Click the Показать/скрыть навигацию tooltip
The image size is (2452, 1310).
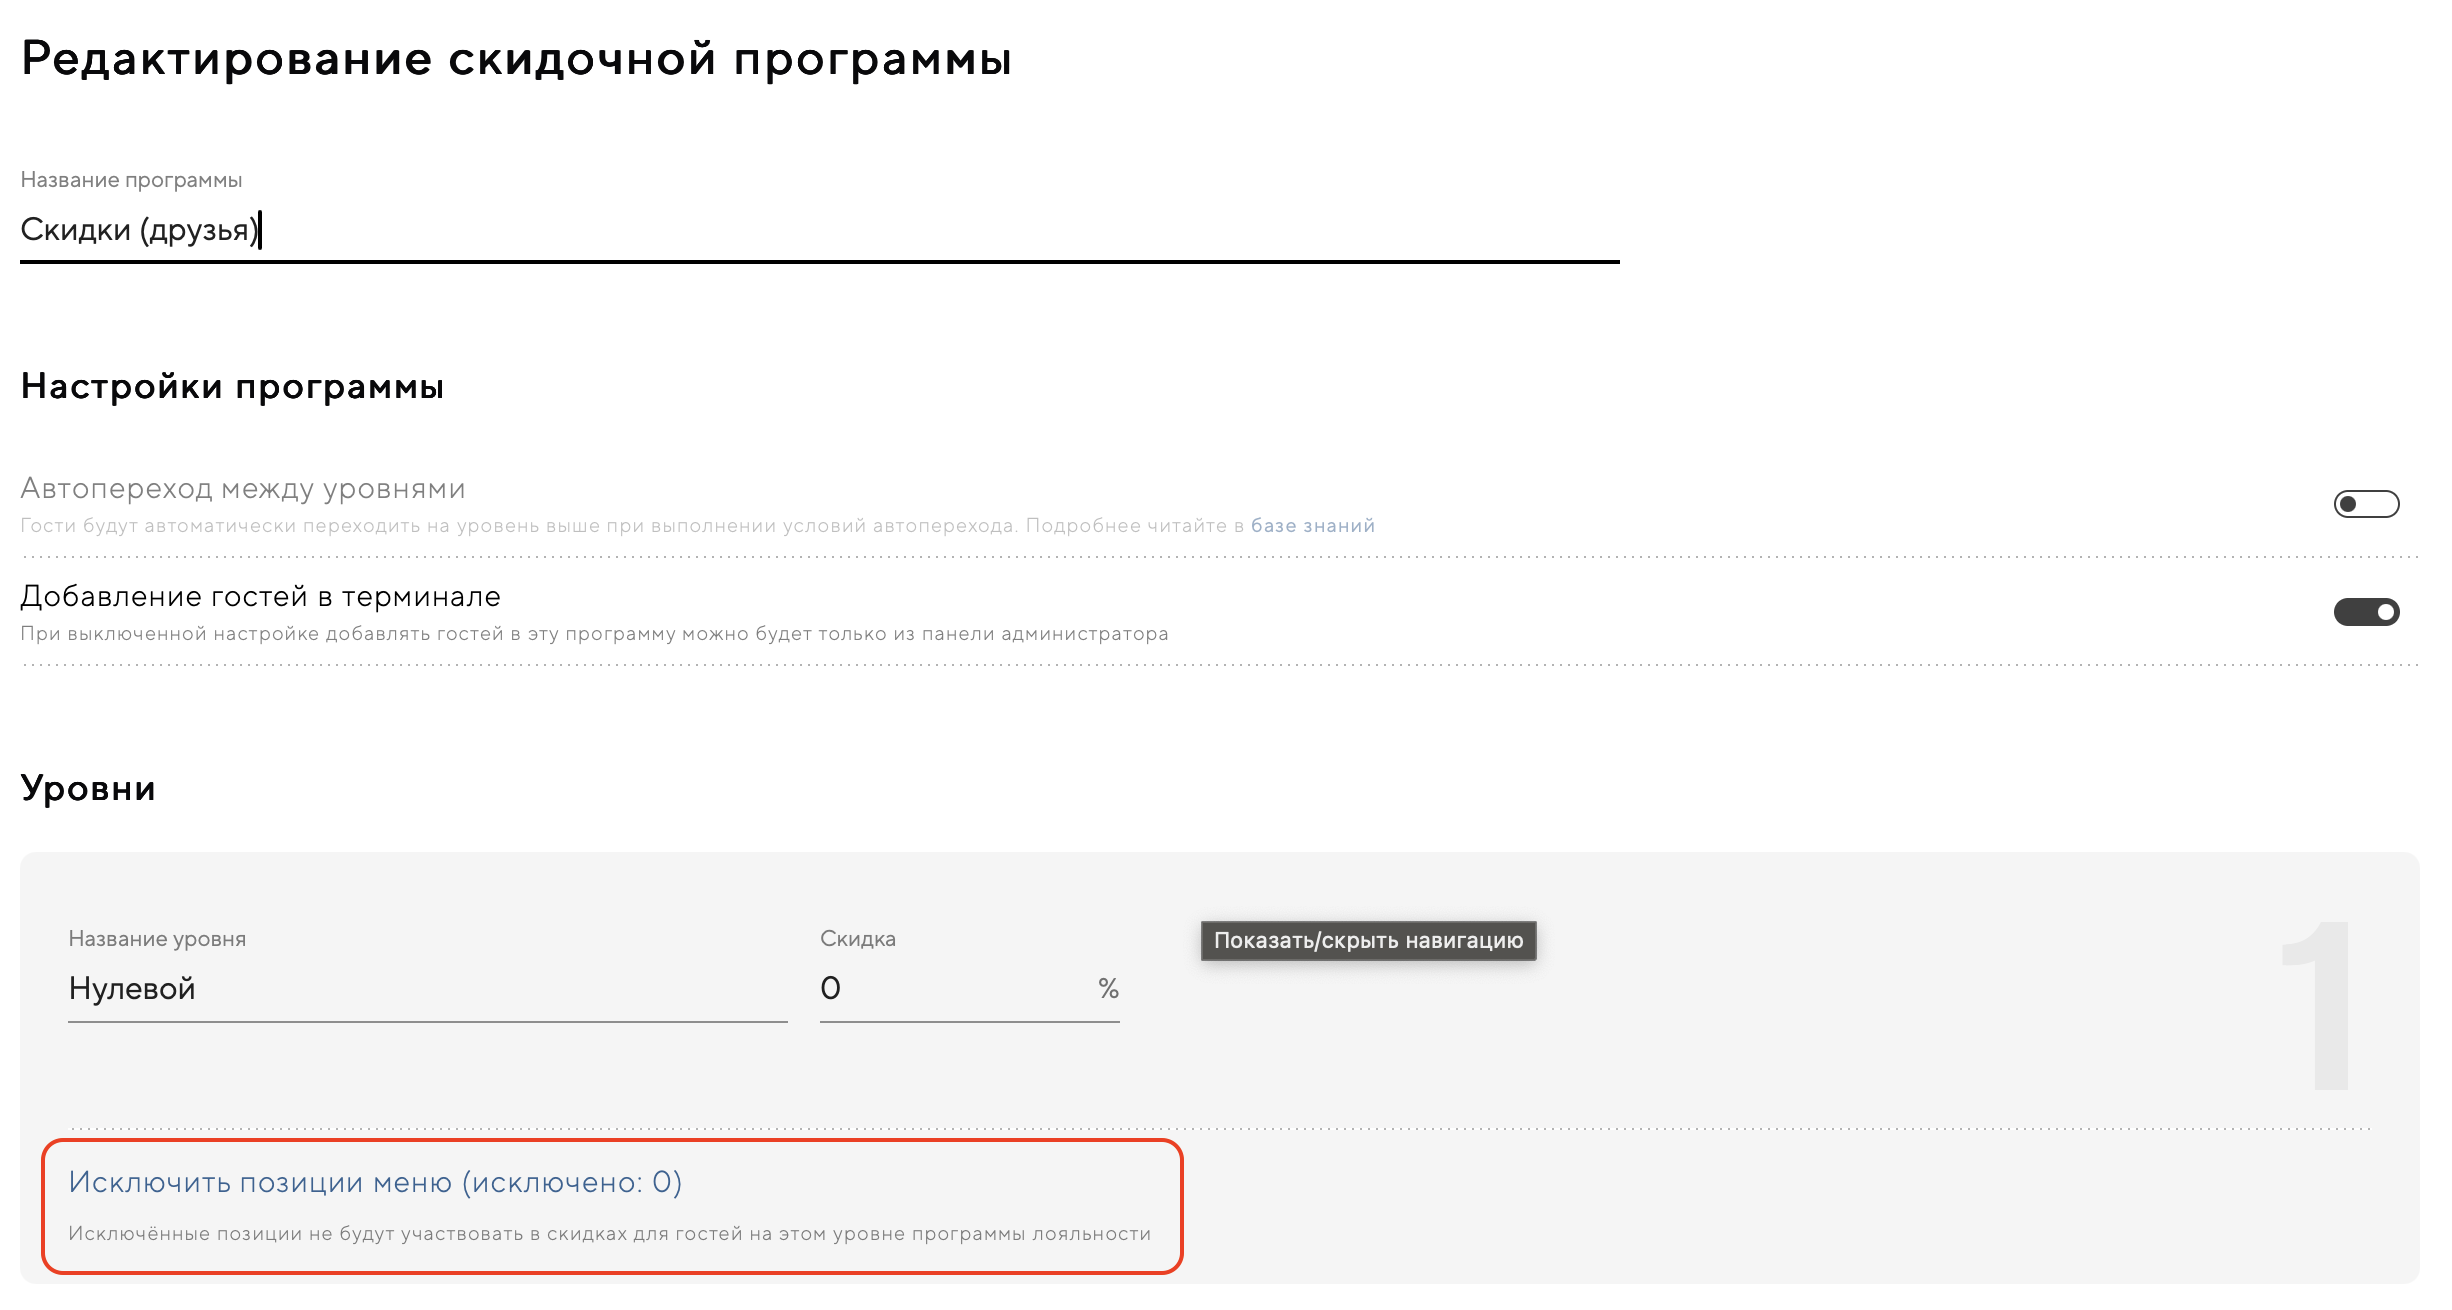pyautogui.click(x=1367, y=941)
